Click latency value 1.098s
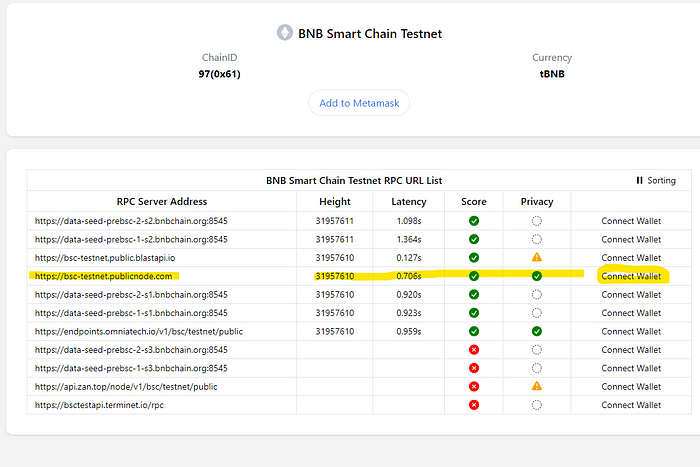Screen dimensions: 700x467 click(408, 221)
